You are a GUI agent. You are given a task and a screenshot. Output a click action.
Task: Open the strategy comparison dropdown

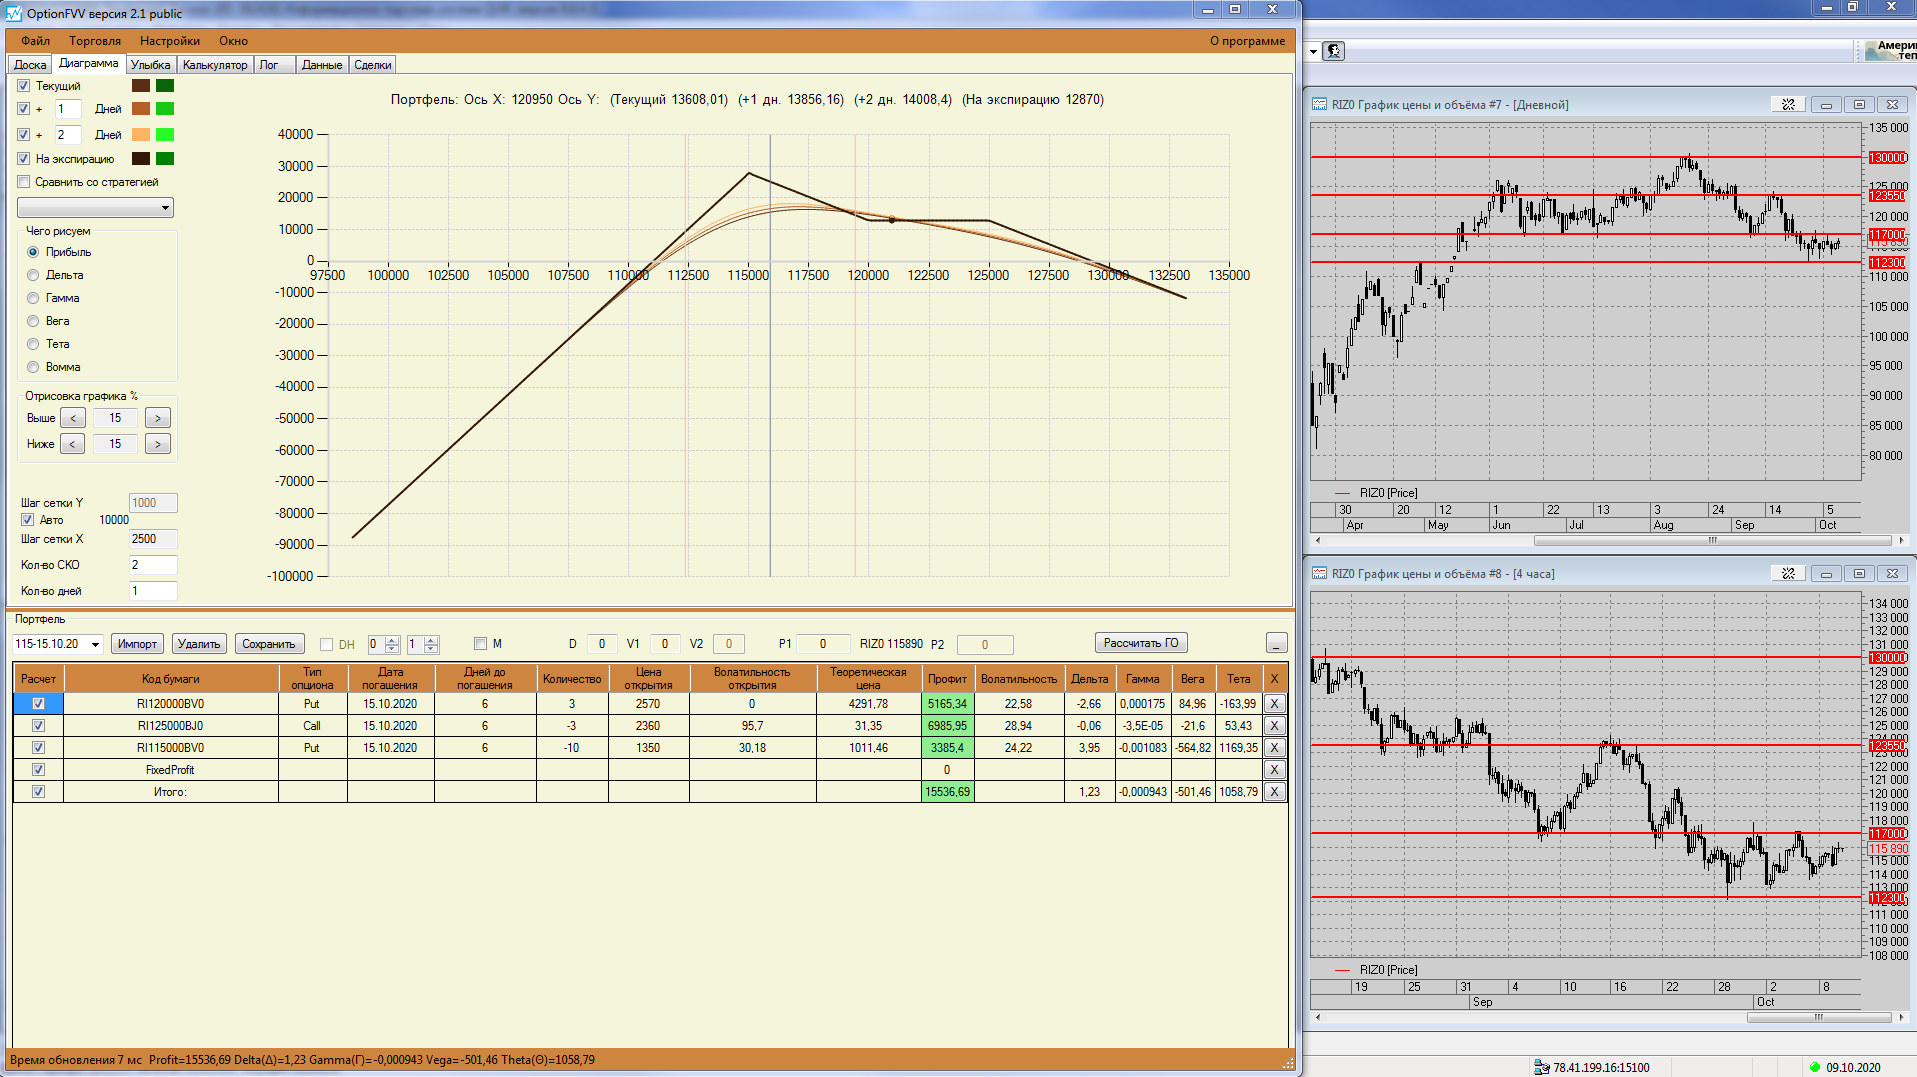click(x=95, y=208)
